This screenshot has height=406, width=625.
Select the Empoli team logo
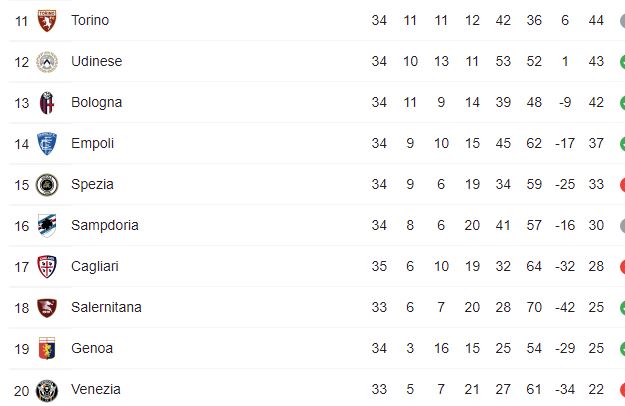point(46,144)
